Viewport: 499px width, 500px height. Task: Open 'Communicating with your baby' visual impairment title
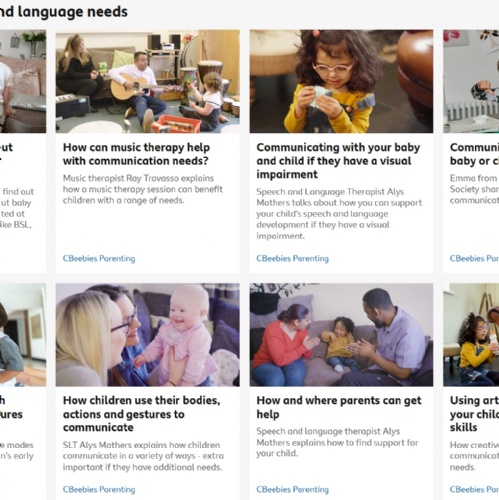[x=338, y=161]
